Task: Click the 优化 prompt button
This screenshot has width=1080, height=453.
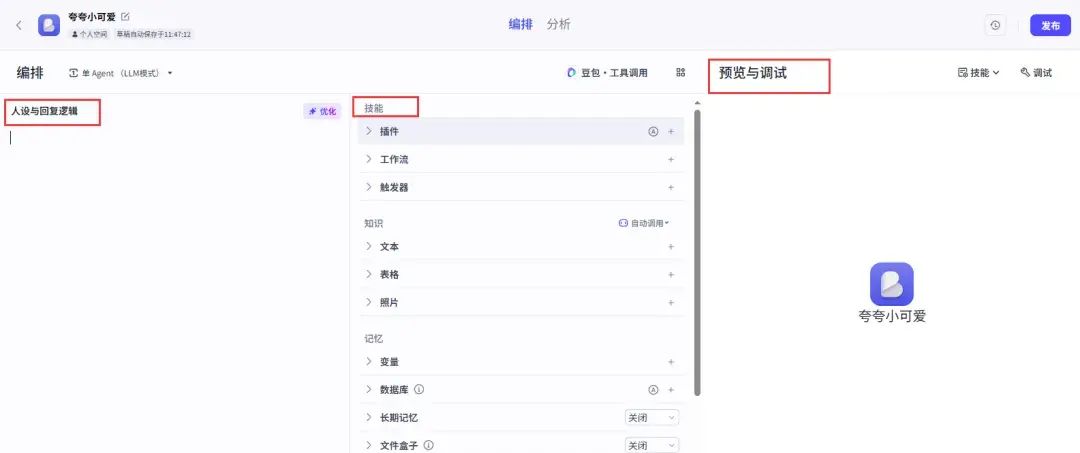Action: 322,111
